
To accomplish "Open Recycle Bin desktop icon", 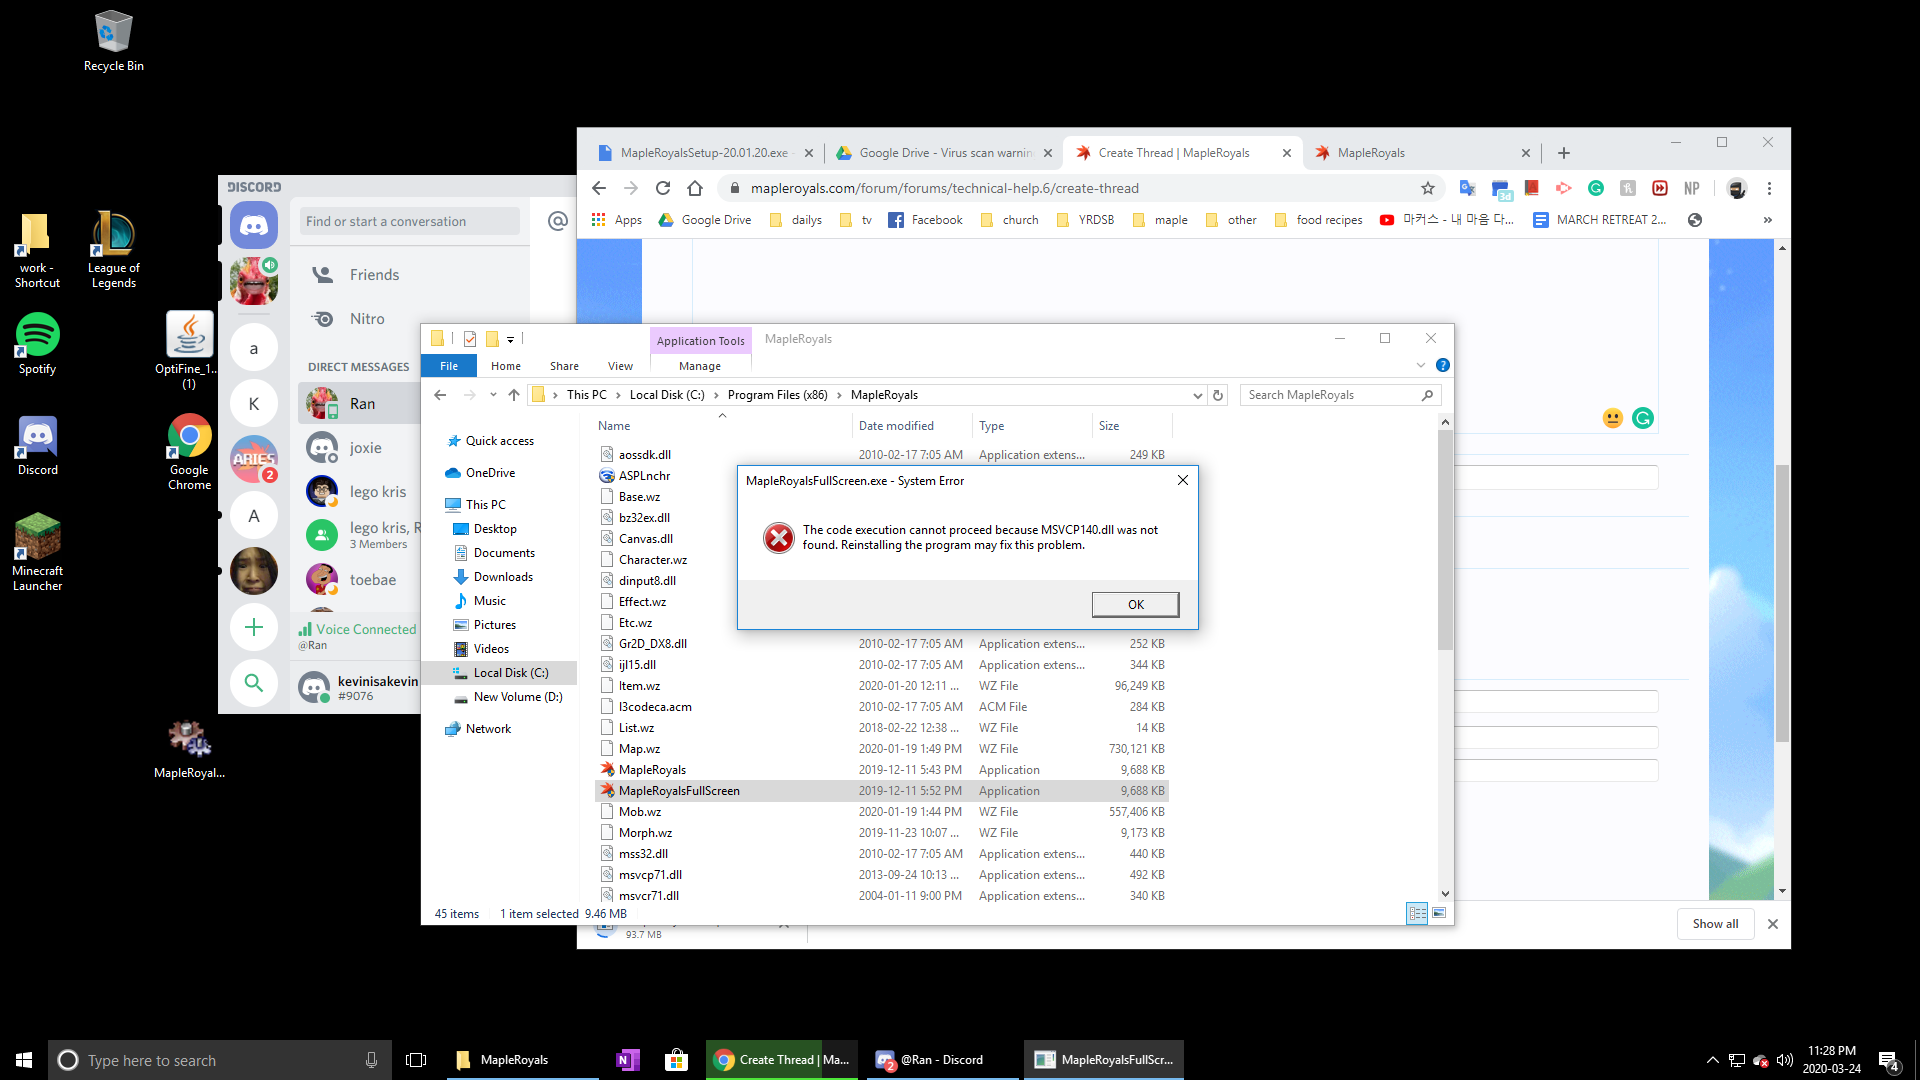I will [x=113, y=41].
